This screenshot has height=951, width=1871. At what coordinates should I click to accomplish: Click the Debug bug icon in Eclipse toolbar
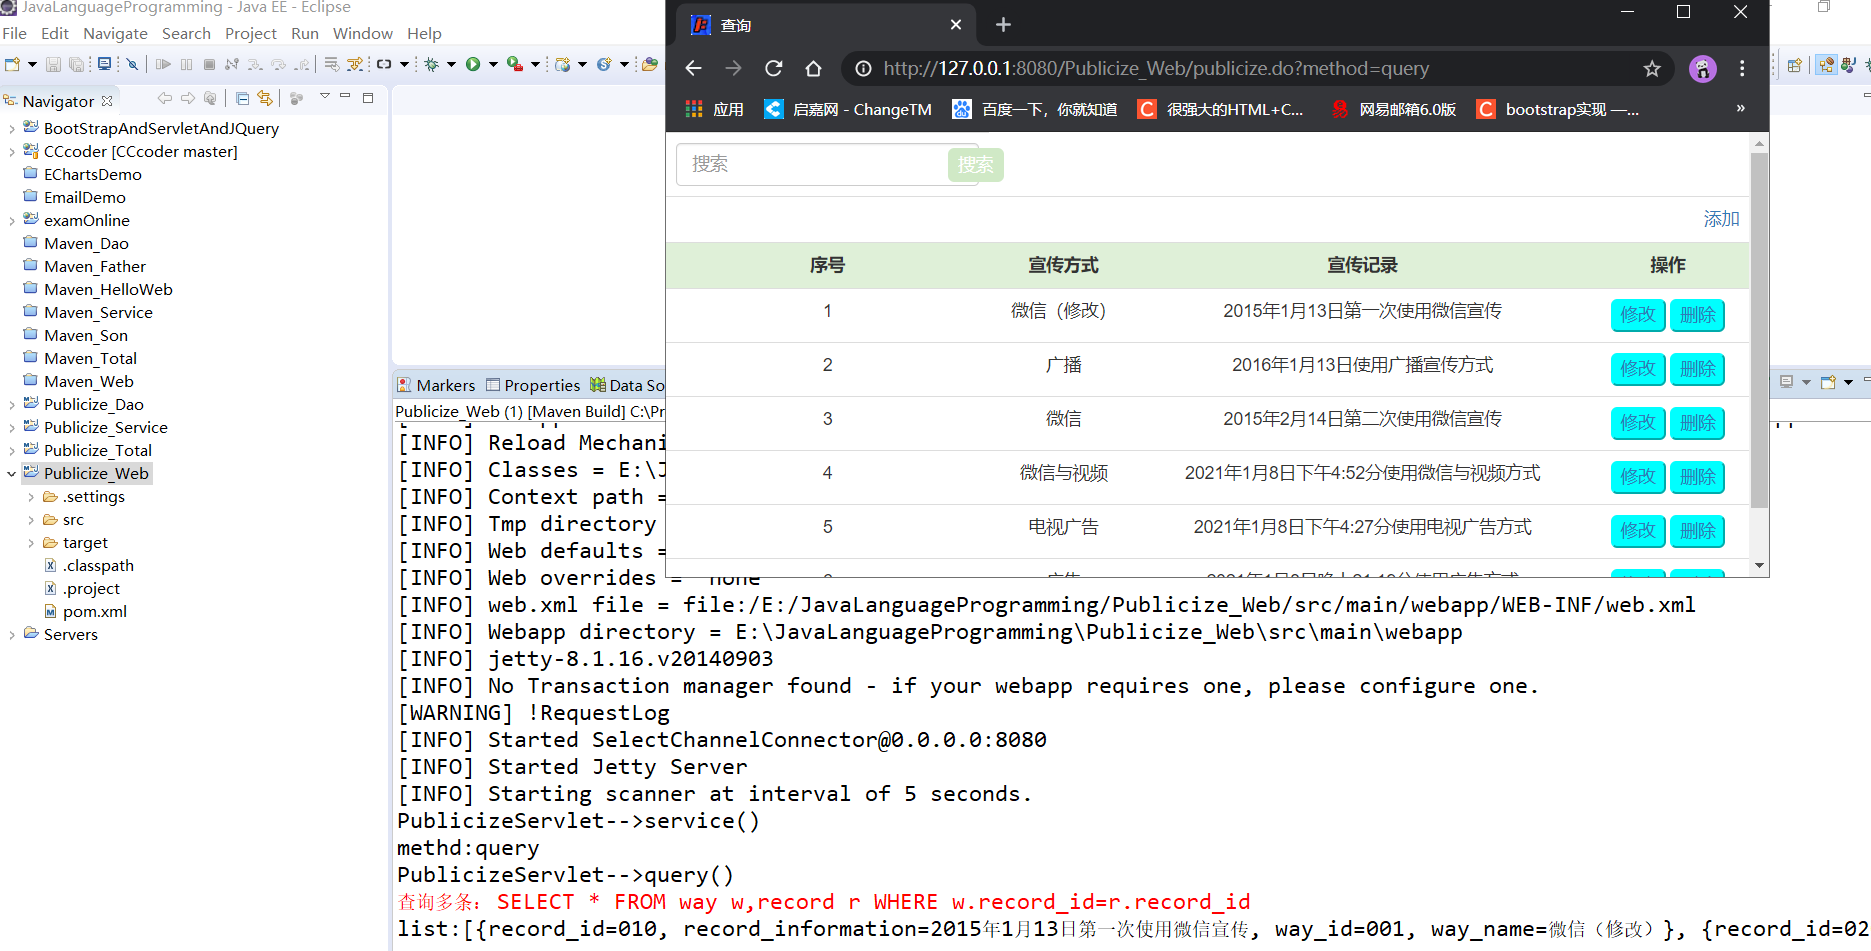431,64
